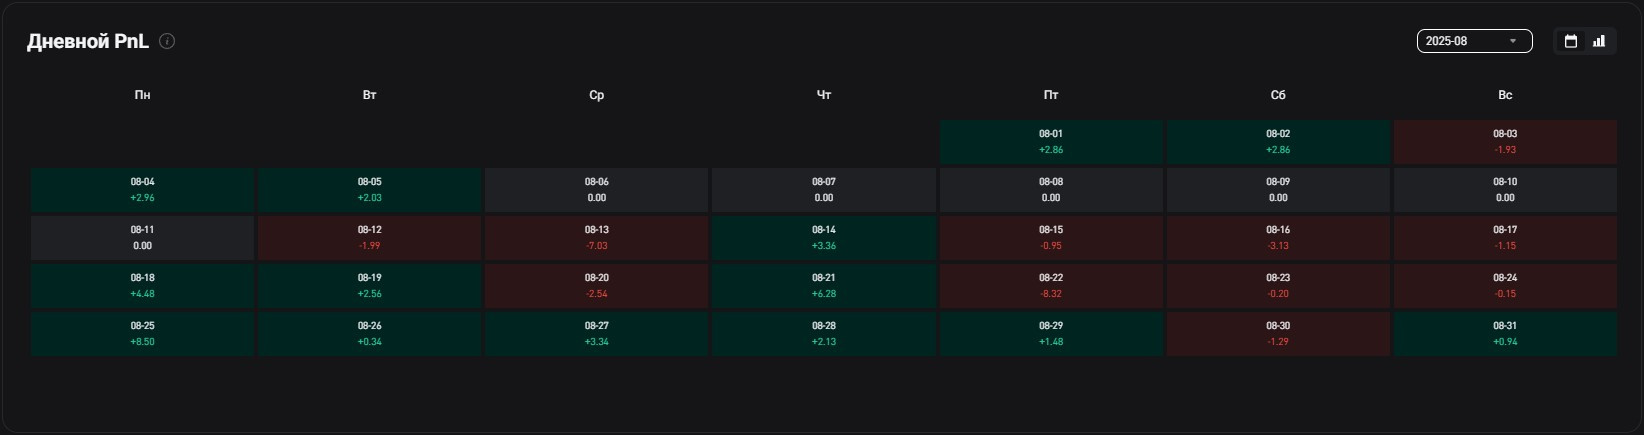Click the 08-30 cell with -1.29
Image resolution: width=1644 pixels, height=435 pixels.
coord(1278,334)
